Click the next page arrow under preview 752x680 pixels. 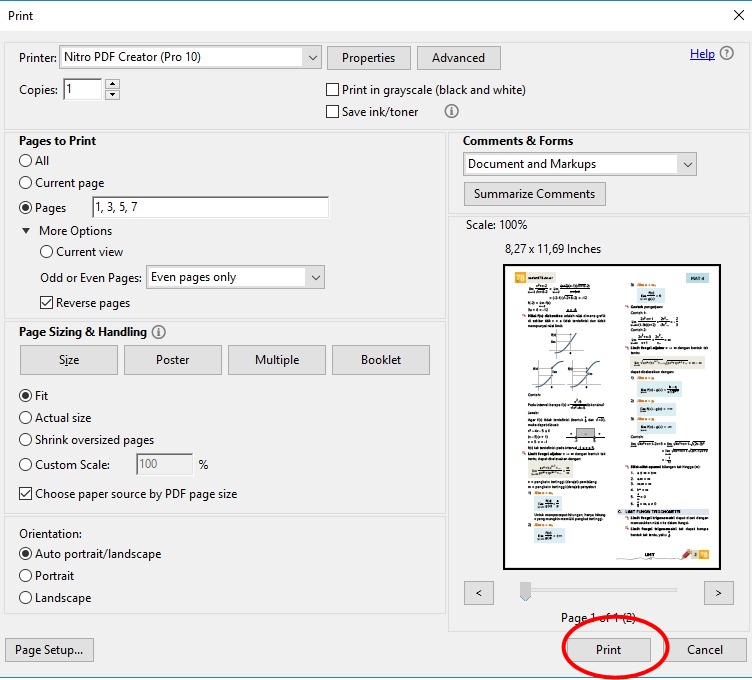[718, 593]
